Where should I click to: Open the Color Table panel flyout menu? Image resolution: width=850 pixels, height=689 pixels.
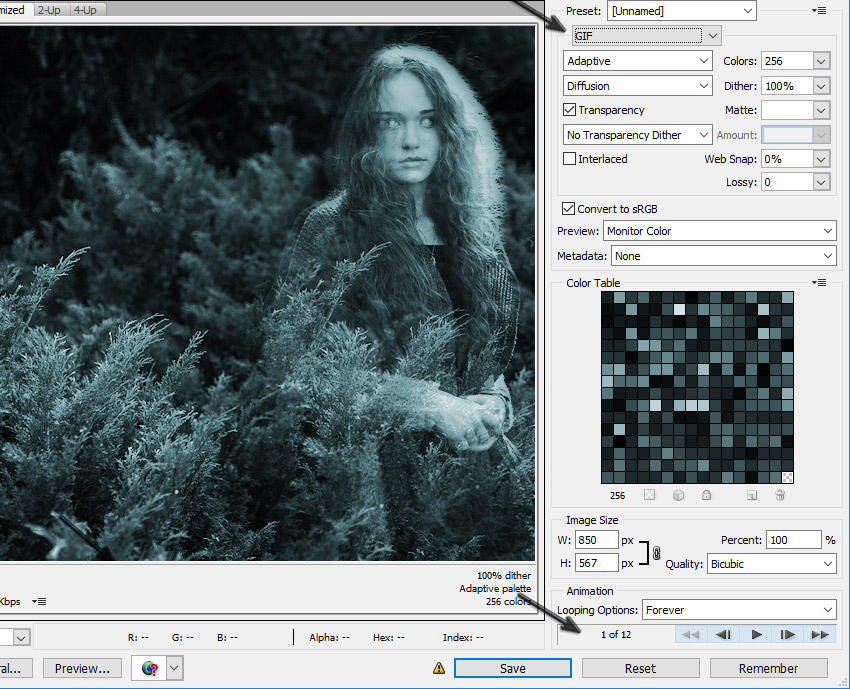(819, 282)
